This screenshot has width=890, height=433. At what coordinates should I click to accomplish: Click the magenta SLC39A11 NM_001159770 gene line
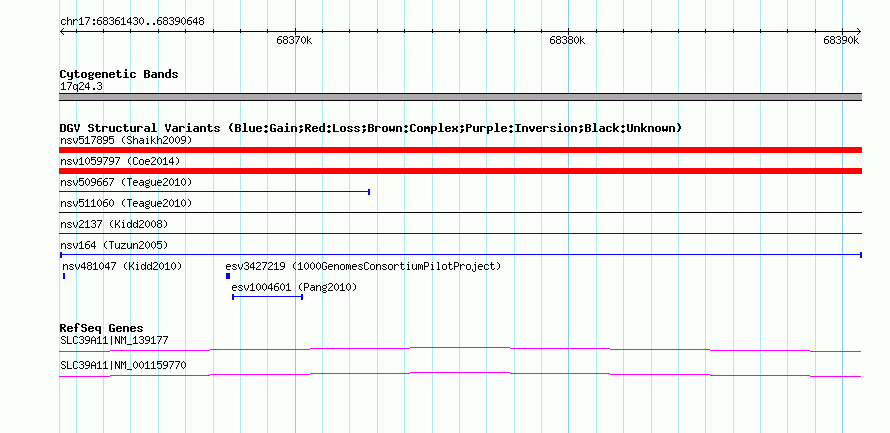coord(460,375)
